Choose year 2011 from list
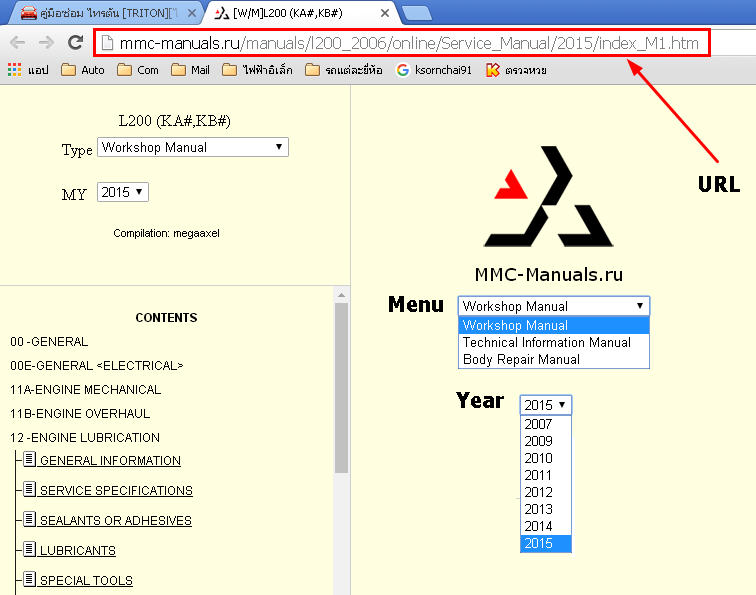Screen dimensions: 756x595 point(546,475)
